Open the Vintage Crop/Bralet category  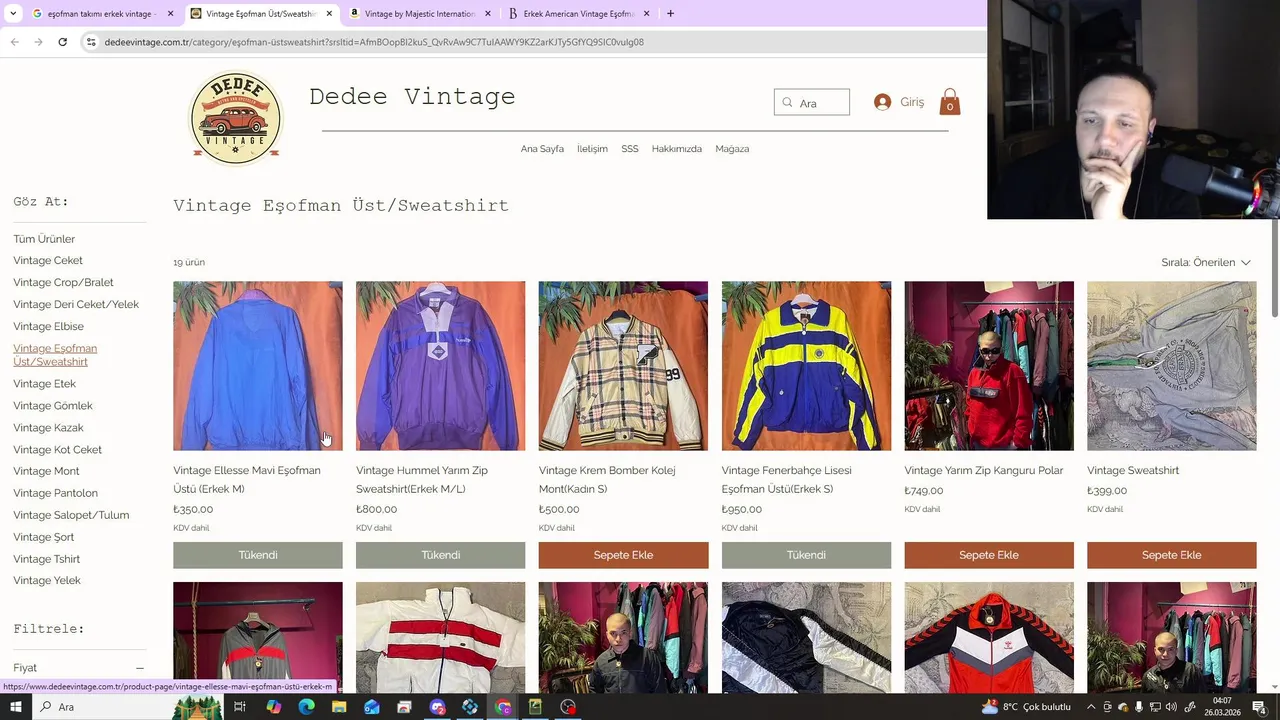pos(63,283)
